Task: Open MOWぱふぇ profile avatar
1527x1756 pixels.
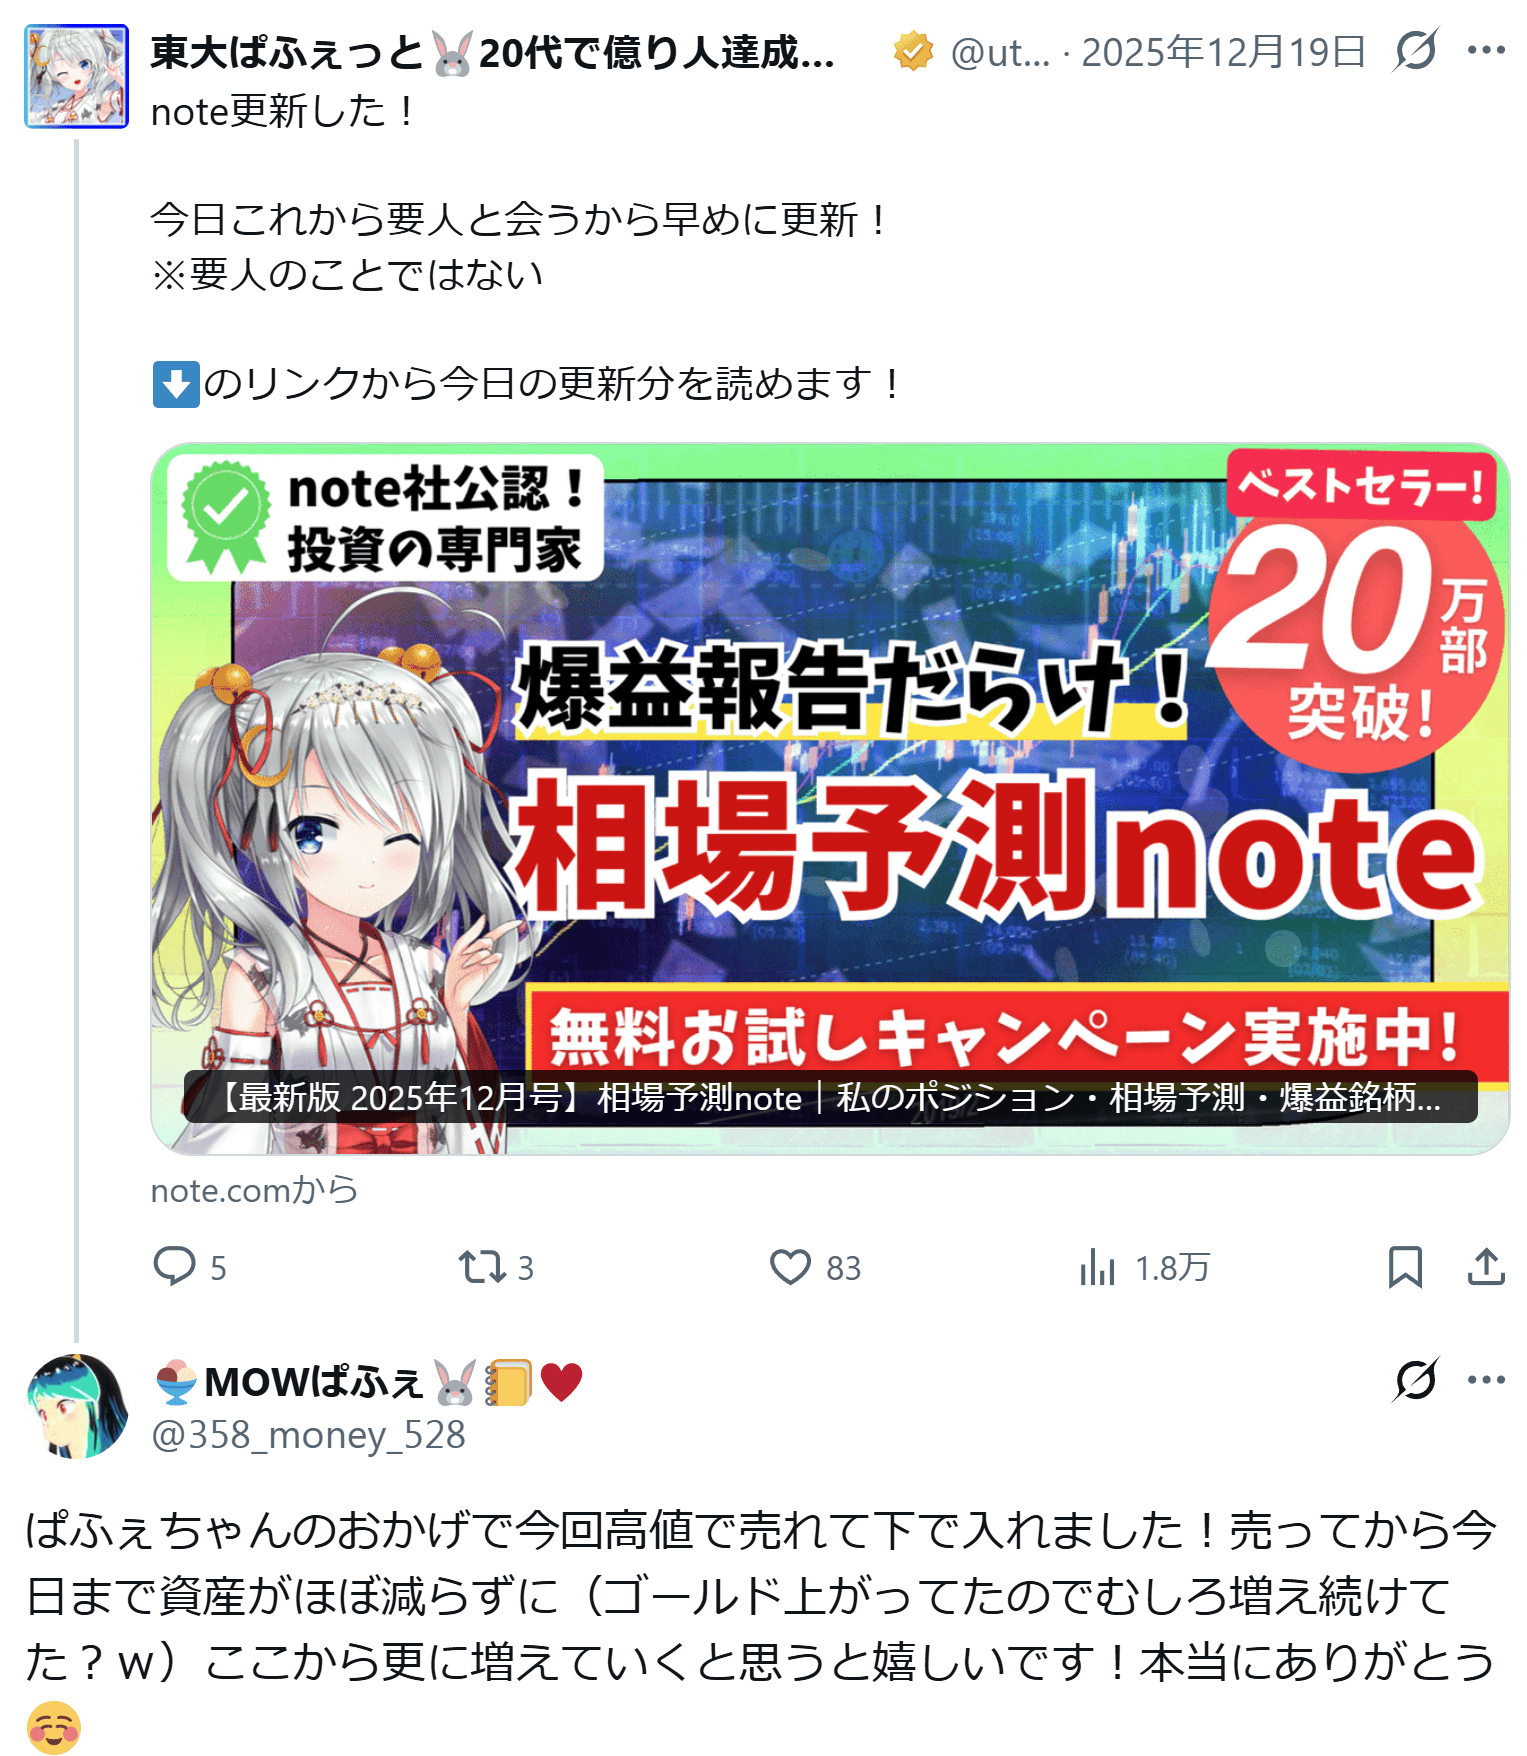Action: coord(77,1406)
